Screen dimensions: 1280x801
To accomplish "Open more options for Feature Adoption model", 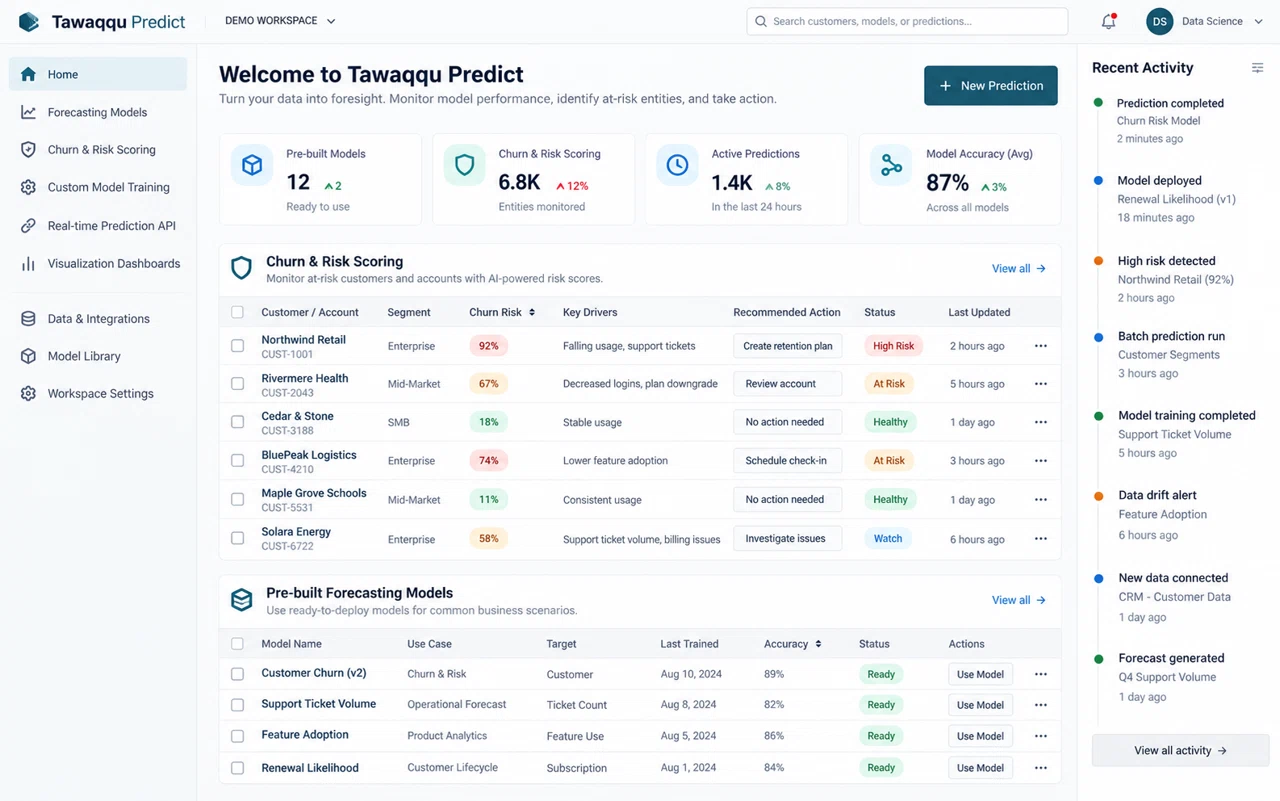I will pyautogui.click(x=1041, y=736).
